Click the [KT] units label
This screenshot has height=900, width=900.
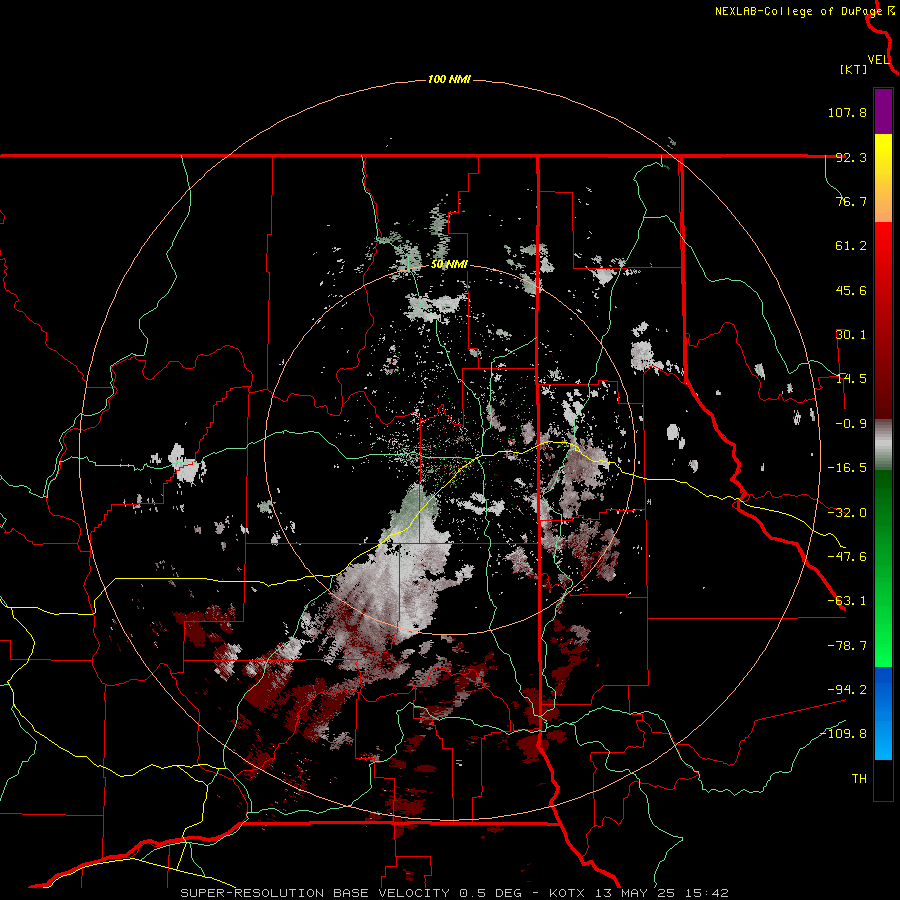[854, 69]
